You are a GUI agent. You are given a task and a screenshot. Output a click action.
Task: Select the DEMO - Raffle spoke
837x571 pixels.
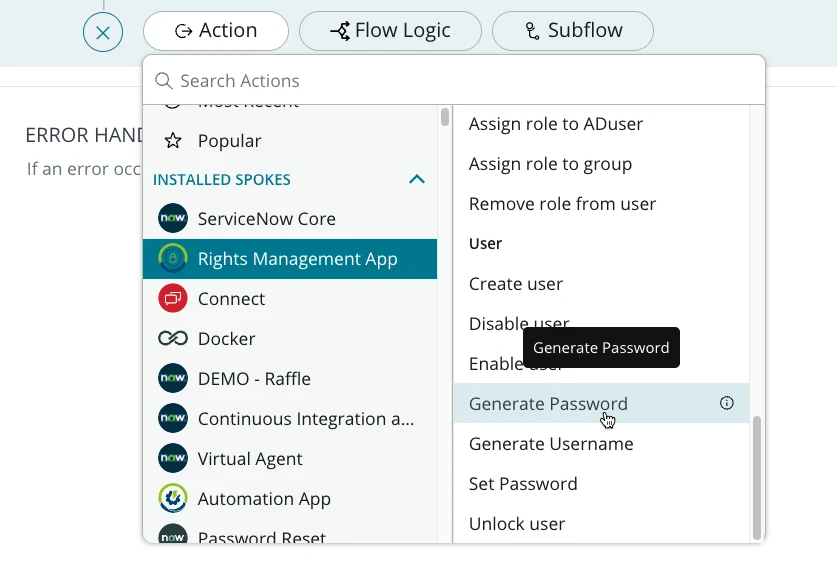(x=290, y=379)
